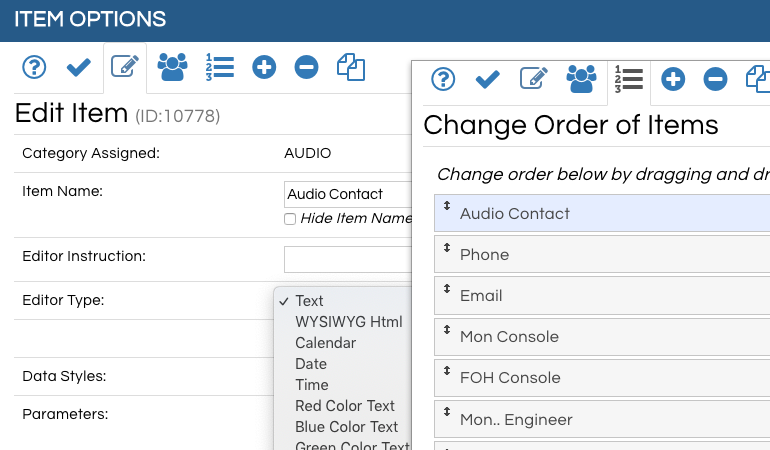Click the help icon in right panel toolbar
Viewport: 770px width, 450px height.
coord(443,79)
